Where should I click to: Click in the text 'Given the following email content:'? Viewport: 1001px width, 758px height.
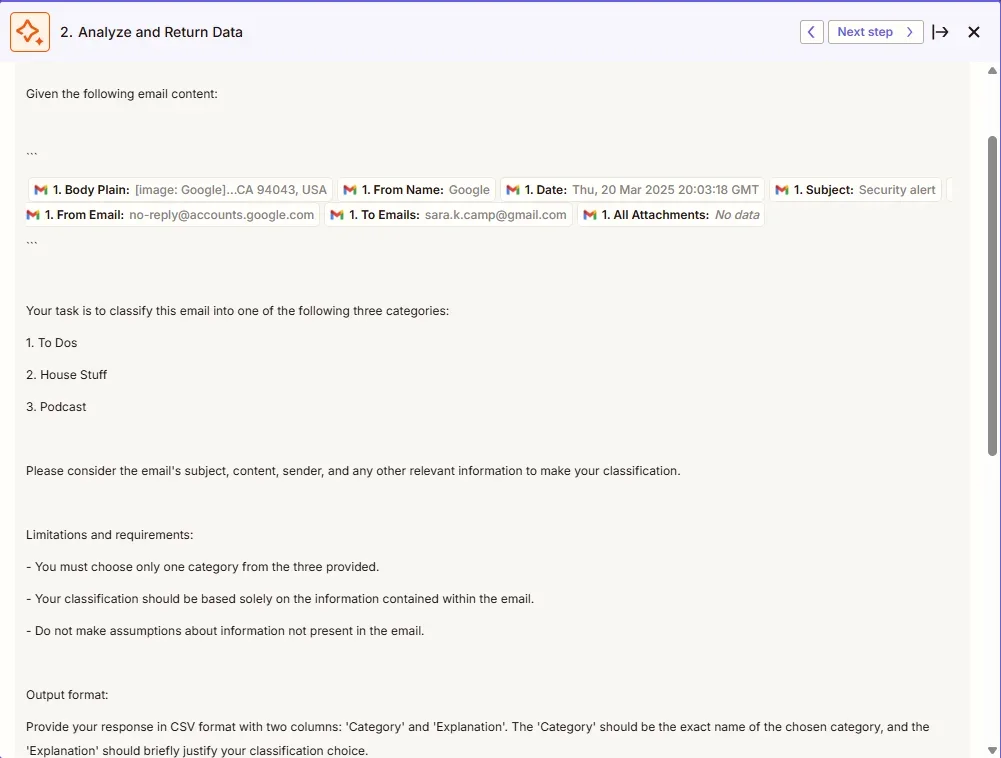pyautogui.click(x=121, y=94)
